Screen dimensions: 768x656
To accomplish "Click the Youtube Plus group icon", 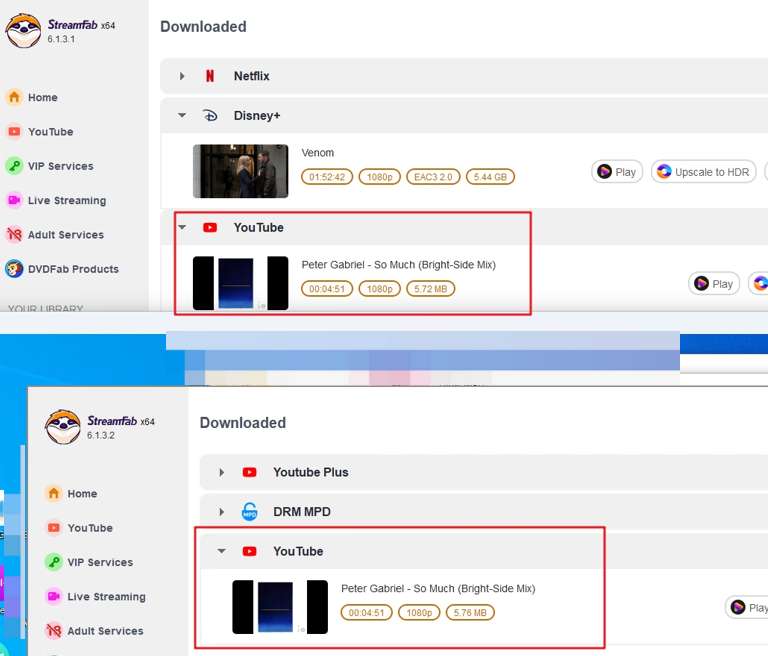I will click(x=249, y=472).
